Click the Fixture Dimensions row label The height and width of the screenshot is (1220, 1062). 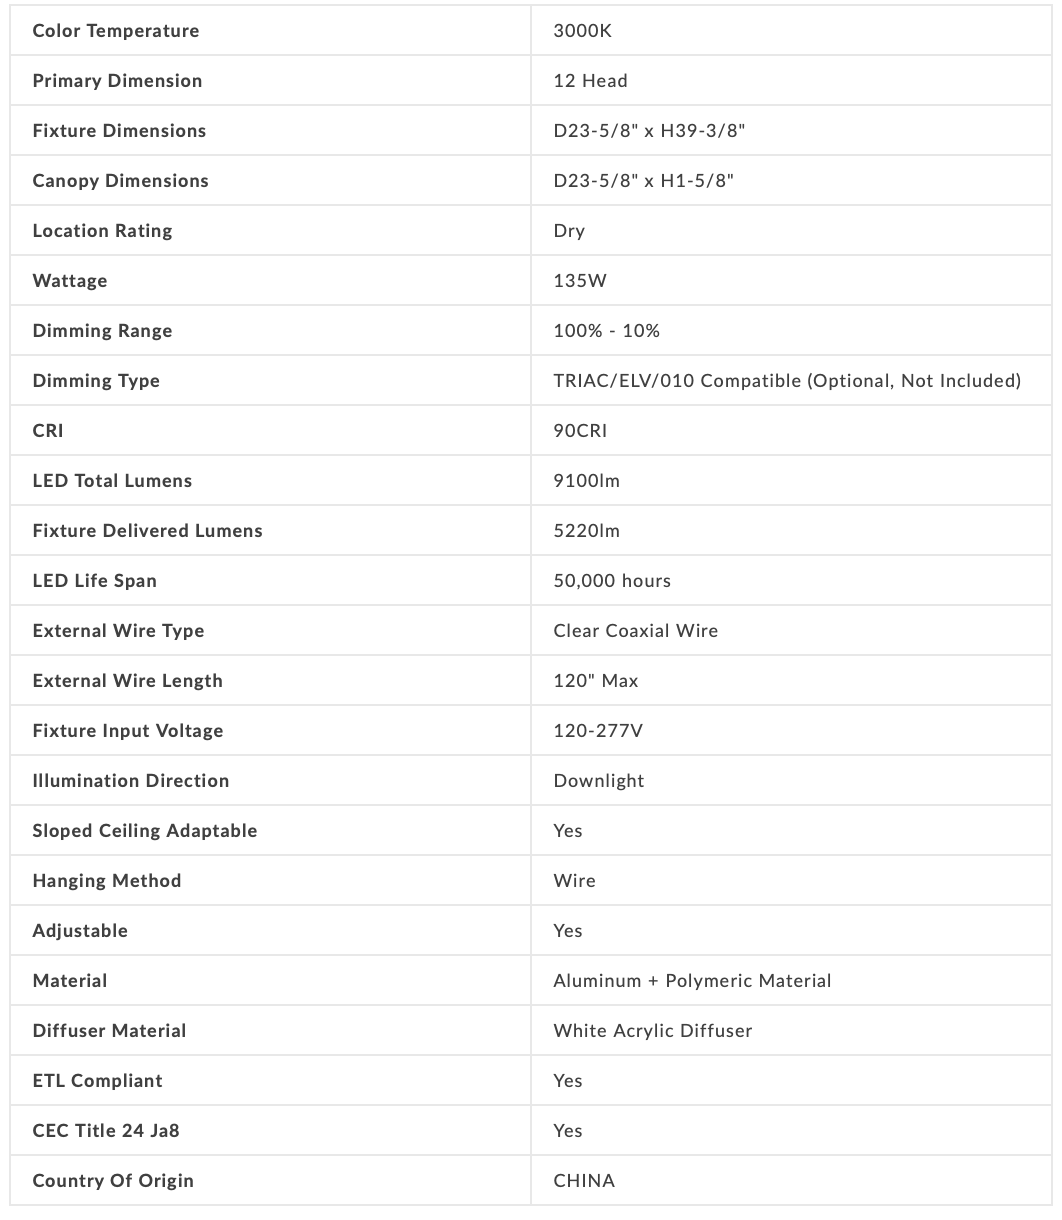tap(119, 131)
